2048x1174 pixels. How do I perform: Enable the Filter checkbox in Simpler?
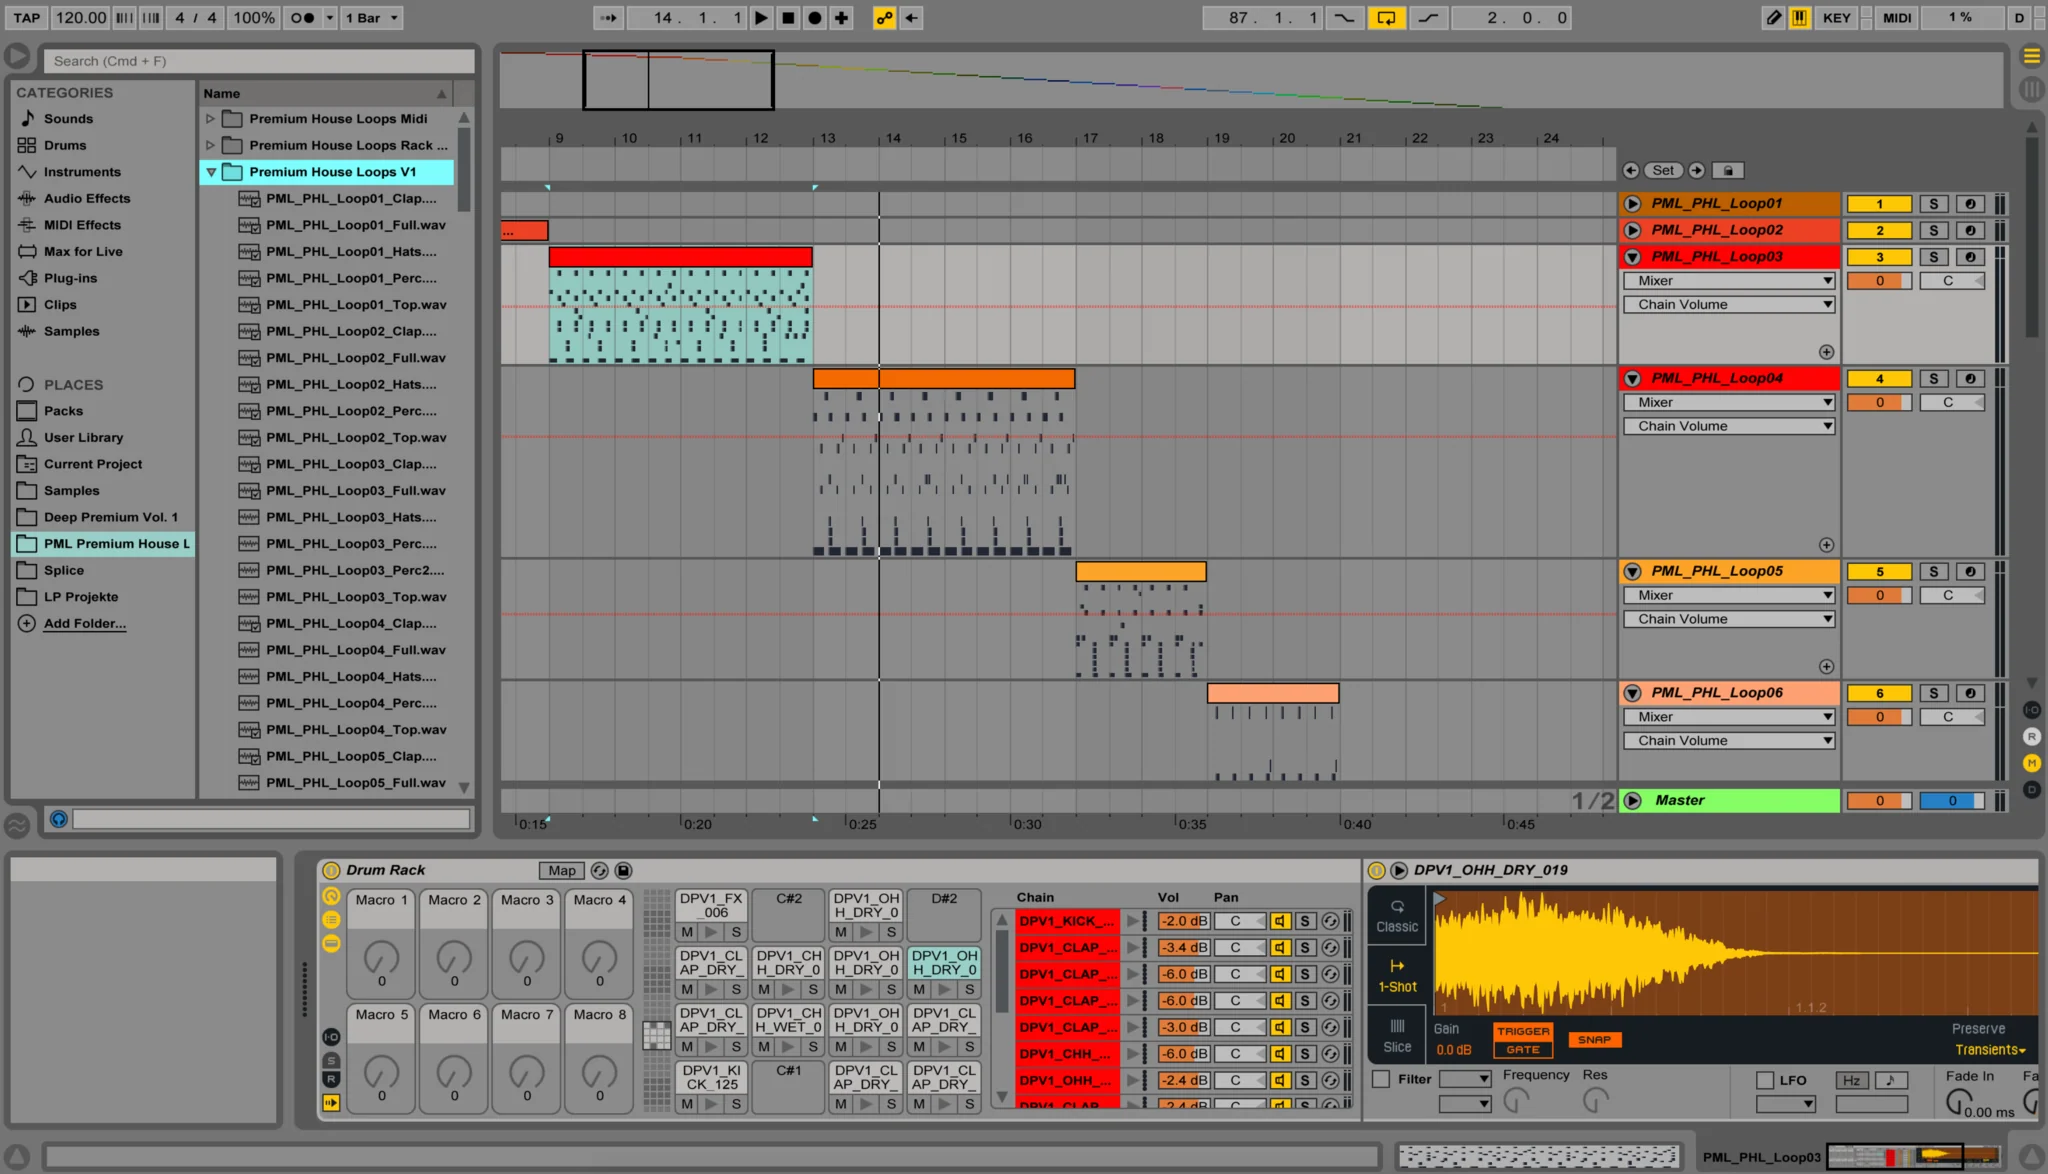tap(1381, 1079)
